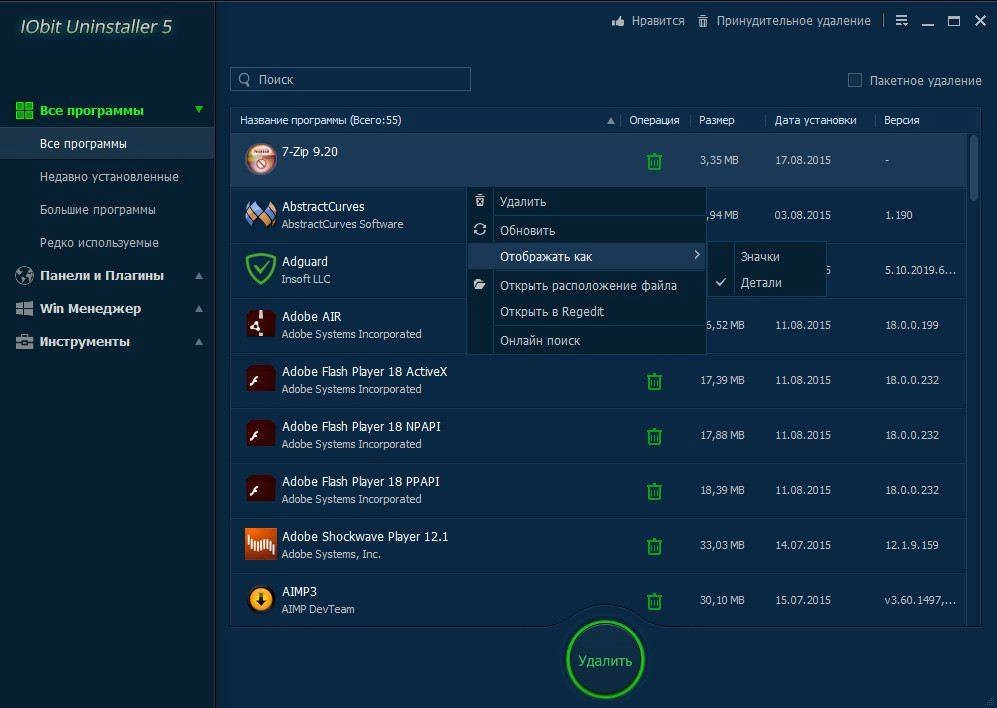This screenshot has height=708, width=997.
Task: Click the sort arrow in the name column
Action: point(610,121)
